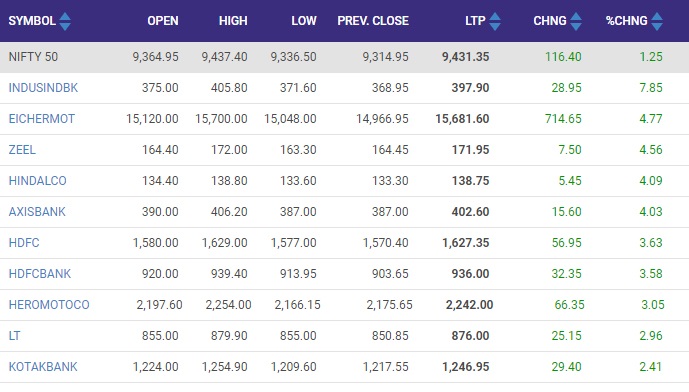Viewport: 689px width, 392px height.
Task: Open the HDFCBANK stock link
Action: click(x=40, y=274)
